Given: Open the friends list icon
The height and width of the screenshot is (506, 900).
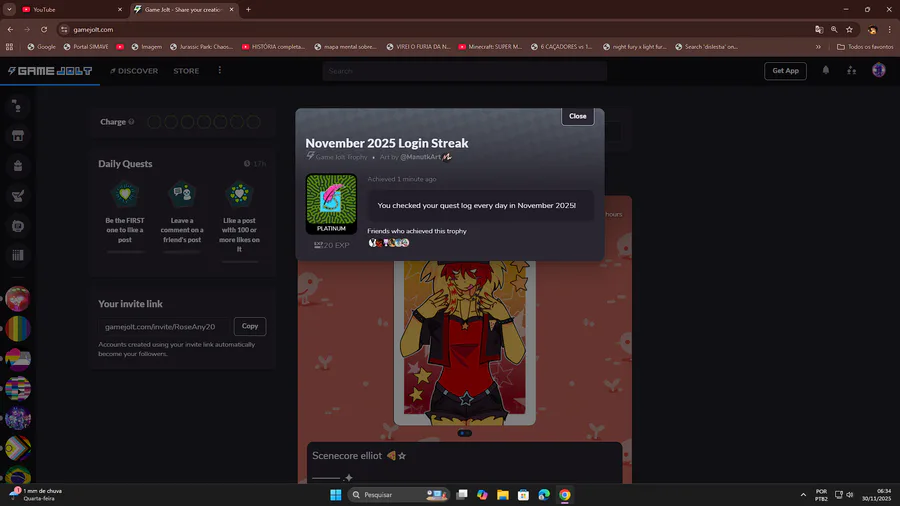Looking at the screenshot, I should [851, 71].
